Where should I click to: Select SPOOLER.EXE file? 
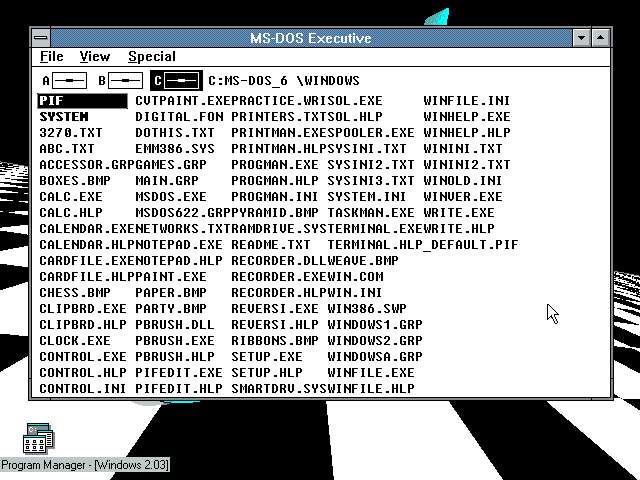371,133
